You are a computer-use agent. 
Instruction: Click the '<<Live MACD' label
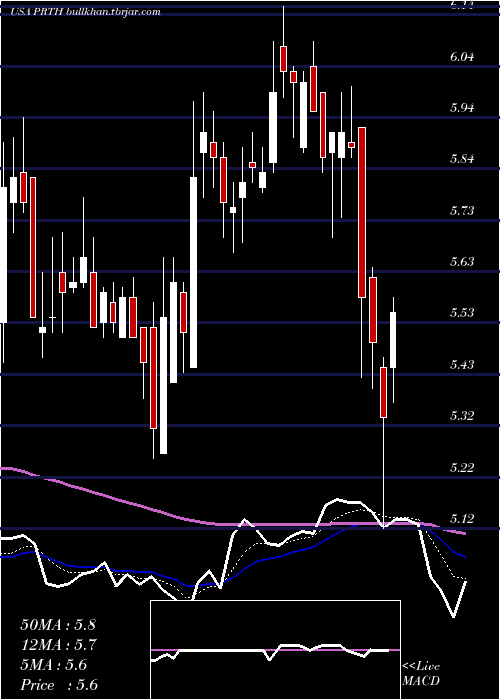[x=421, y=674]
